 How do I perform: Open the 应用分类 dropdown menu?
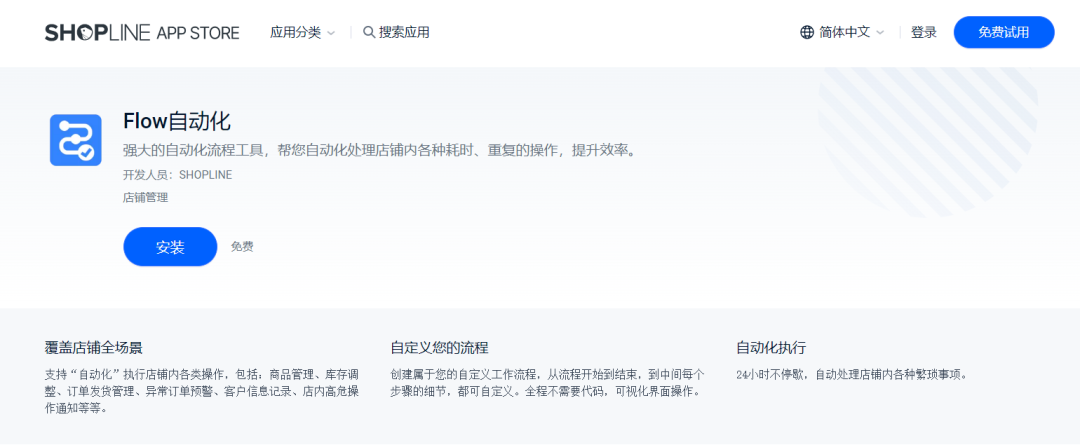302,32
